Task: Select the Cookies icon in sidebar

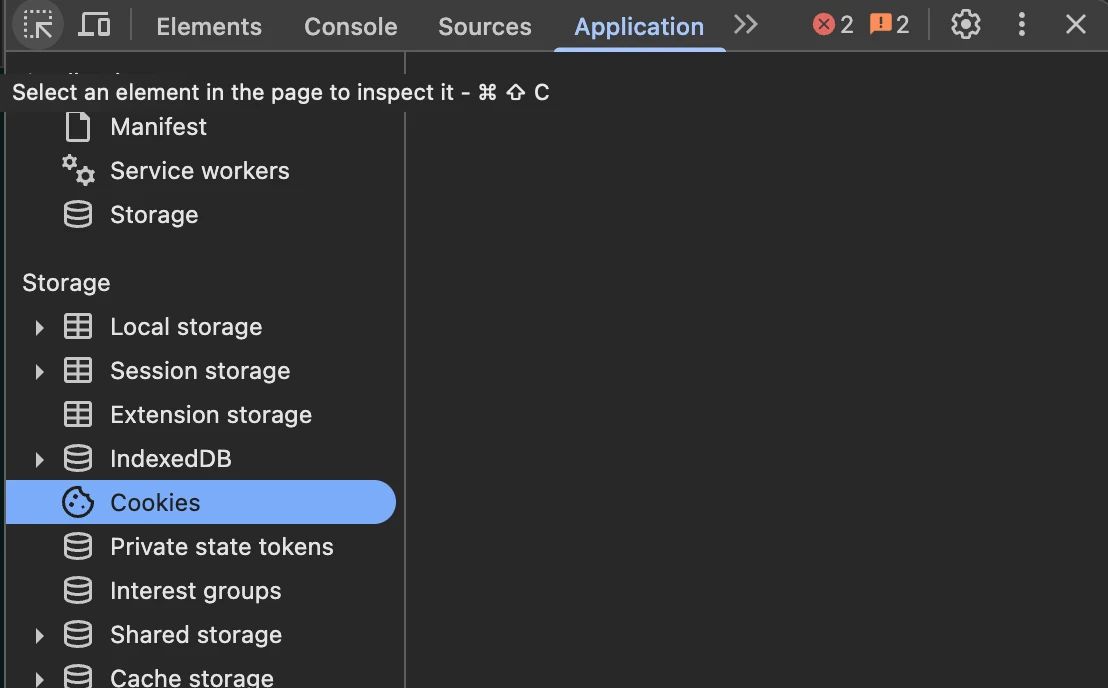Action: tap(78, 502)
